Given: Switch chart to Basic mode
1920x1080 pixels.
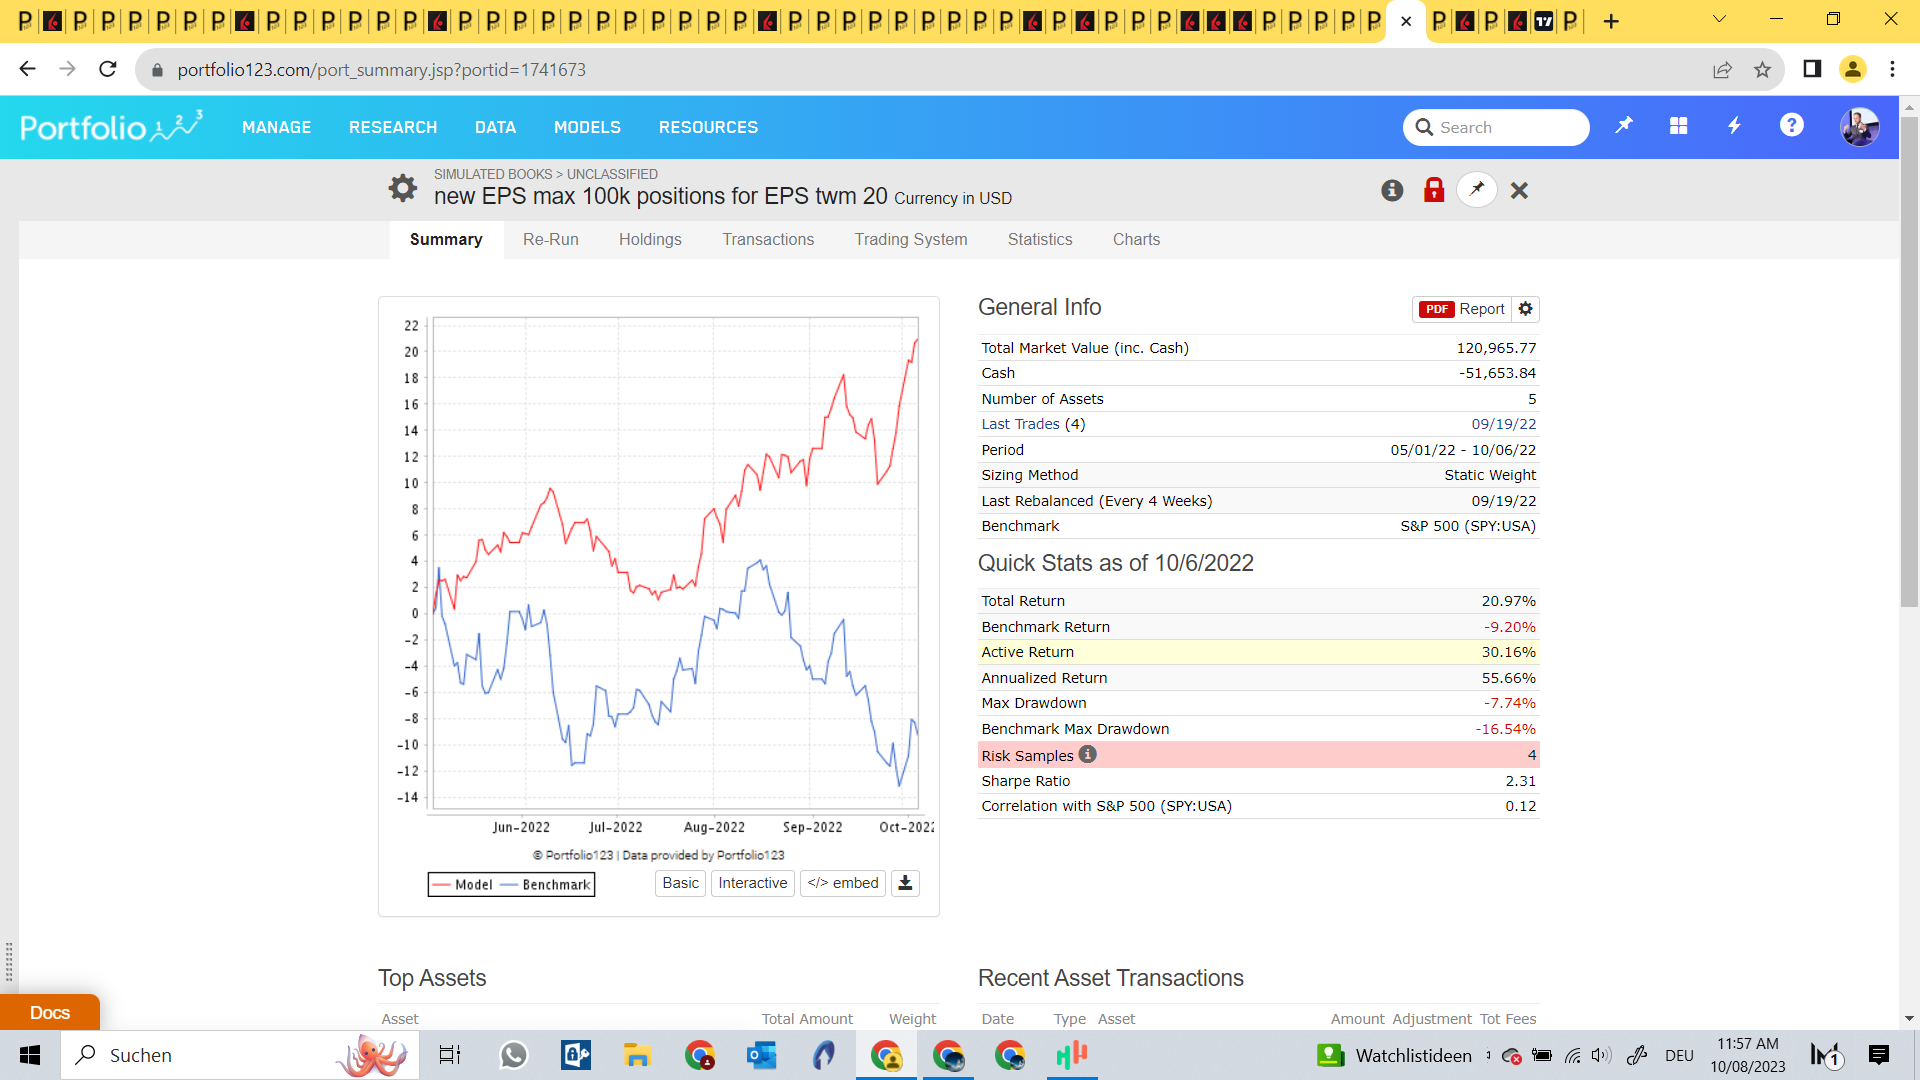Looking at the screenshot, I should (x=680, y=883).
